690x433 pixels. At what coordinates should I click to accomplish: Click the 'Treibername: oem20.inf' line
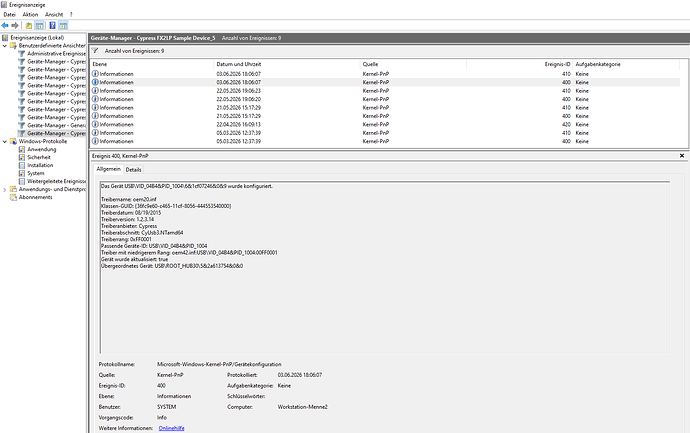(128, 199)
